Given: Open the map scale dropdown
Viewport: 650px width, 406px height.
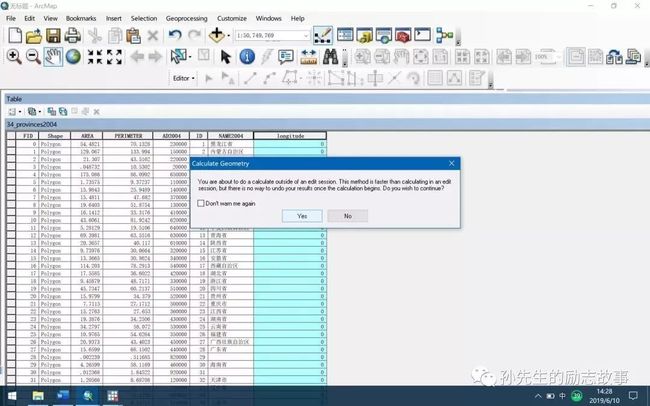Looking at the screenshot, I should [306, 36].
